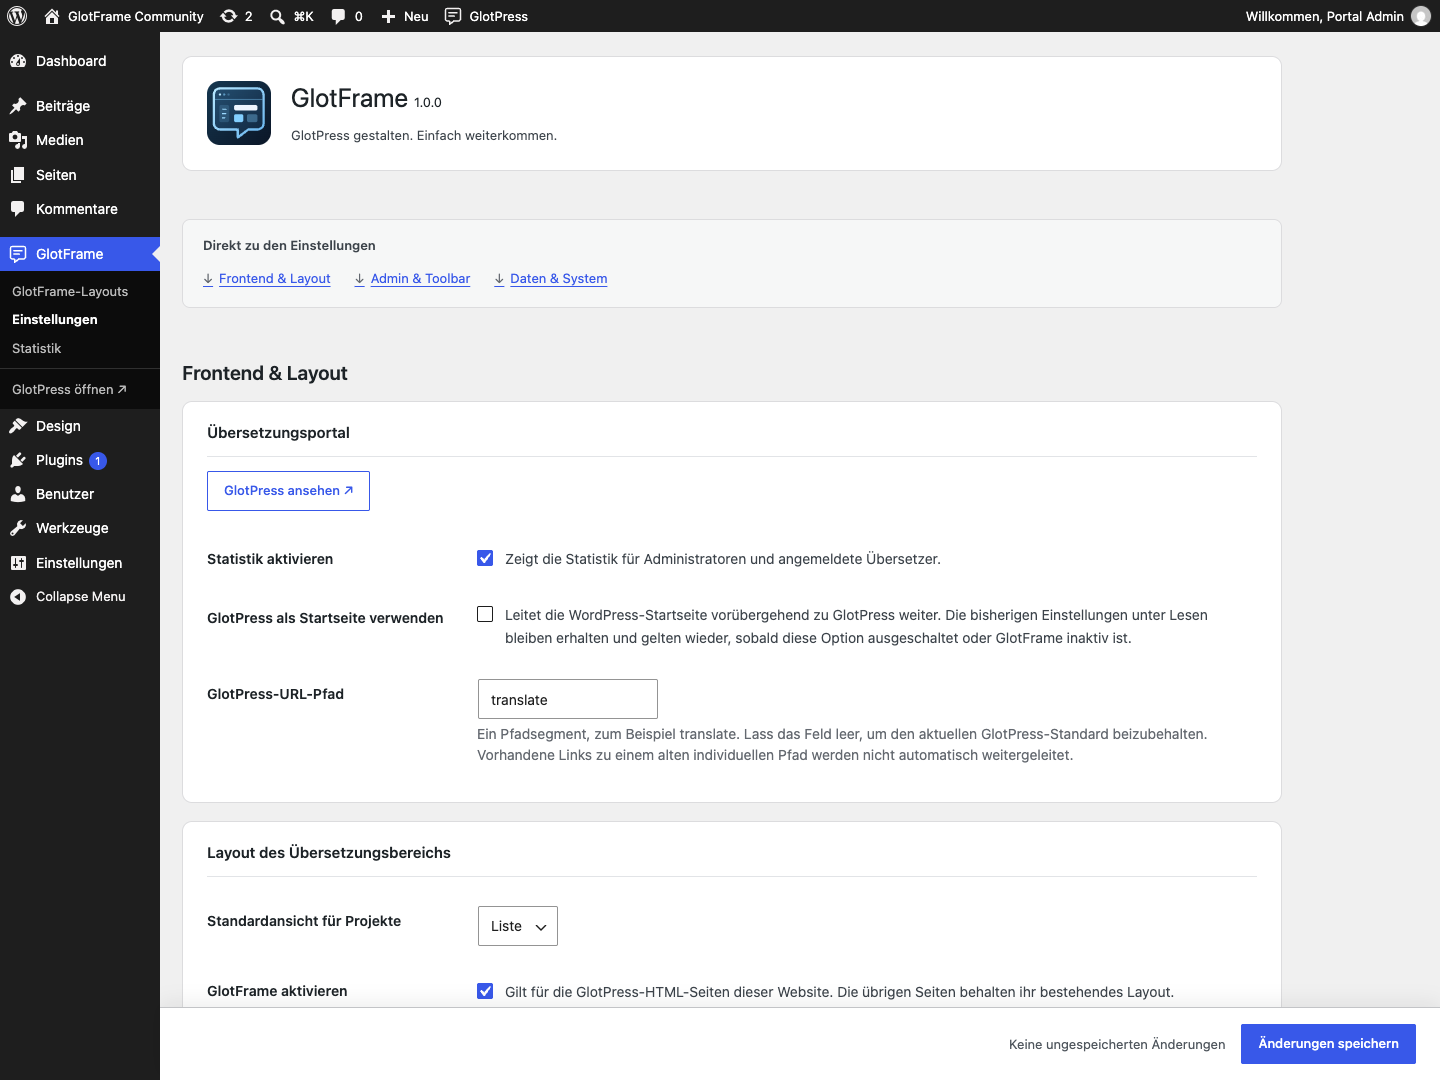Viewport: 1440px width, 1080px height.
Task: Jump to Admin & Toolbar section
Action: [412, 279]
